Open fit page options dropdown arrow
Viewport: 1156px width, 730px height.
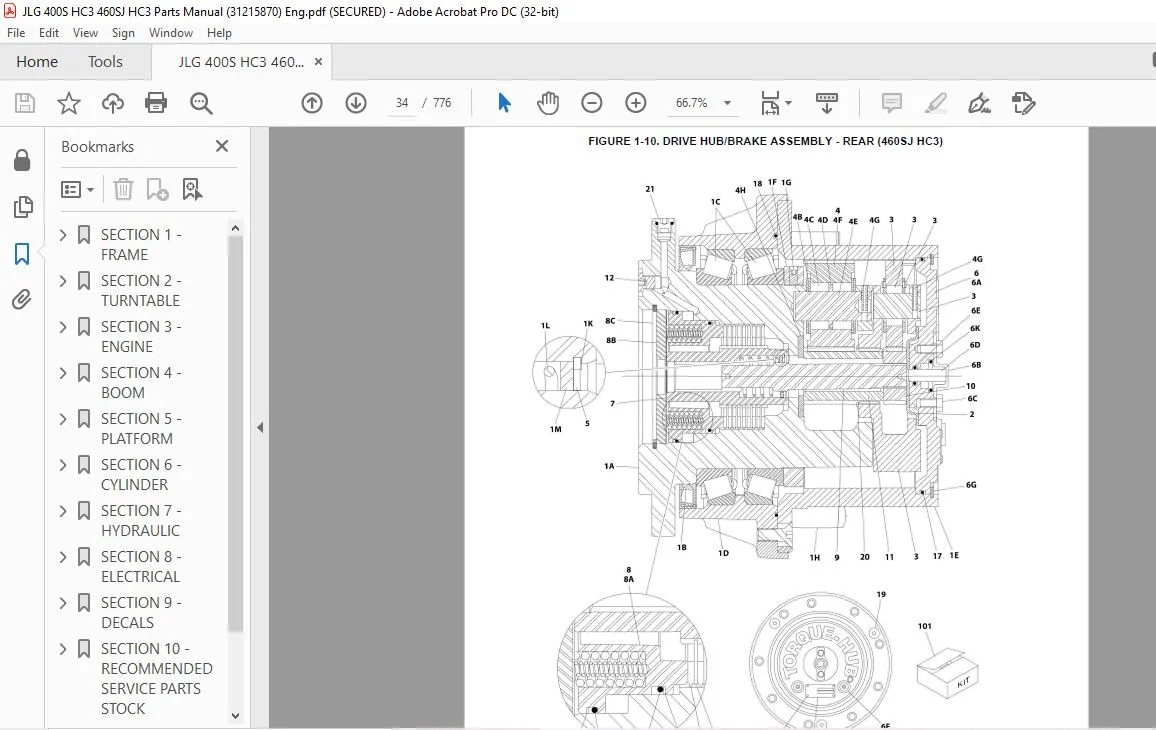pos(788,102)
